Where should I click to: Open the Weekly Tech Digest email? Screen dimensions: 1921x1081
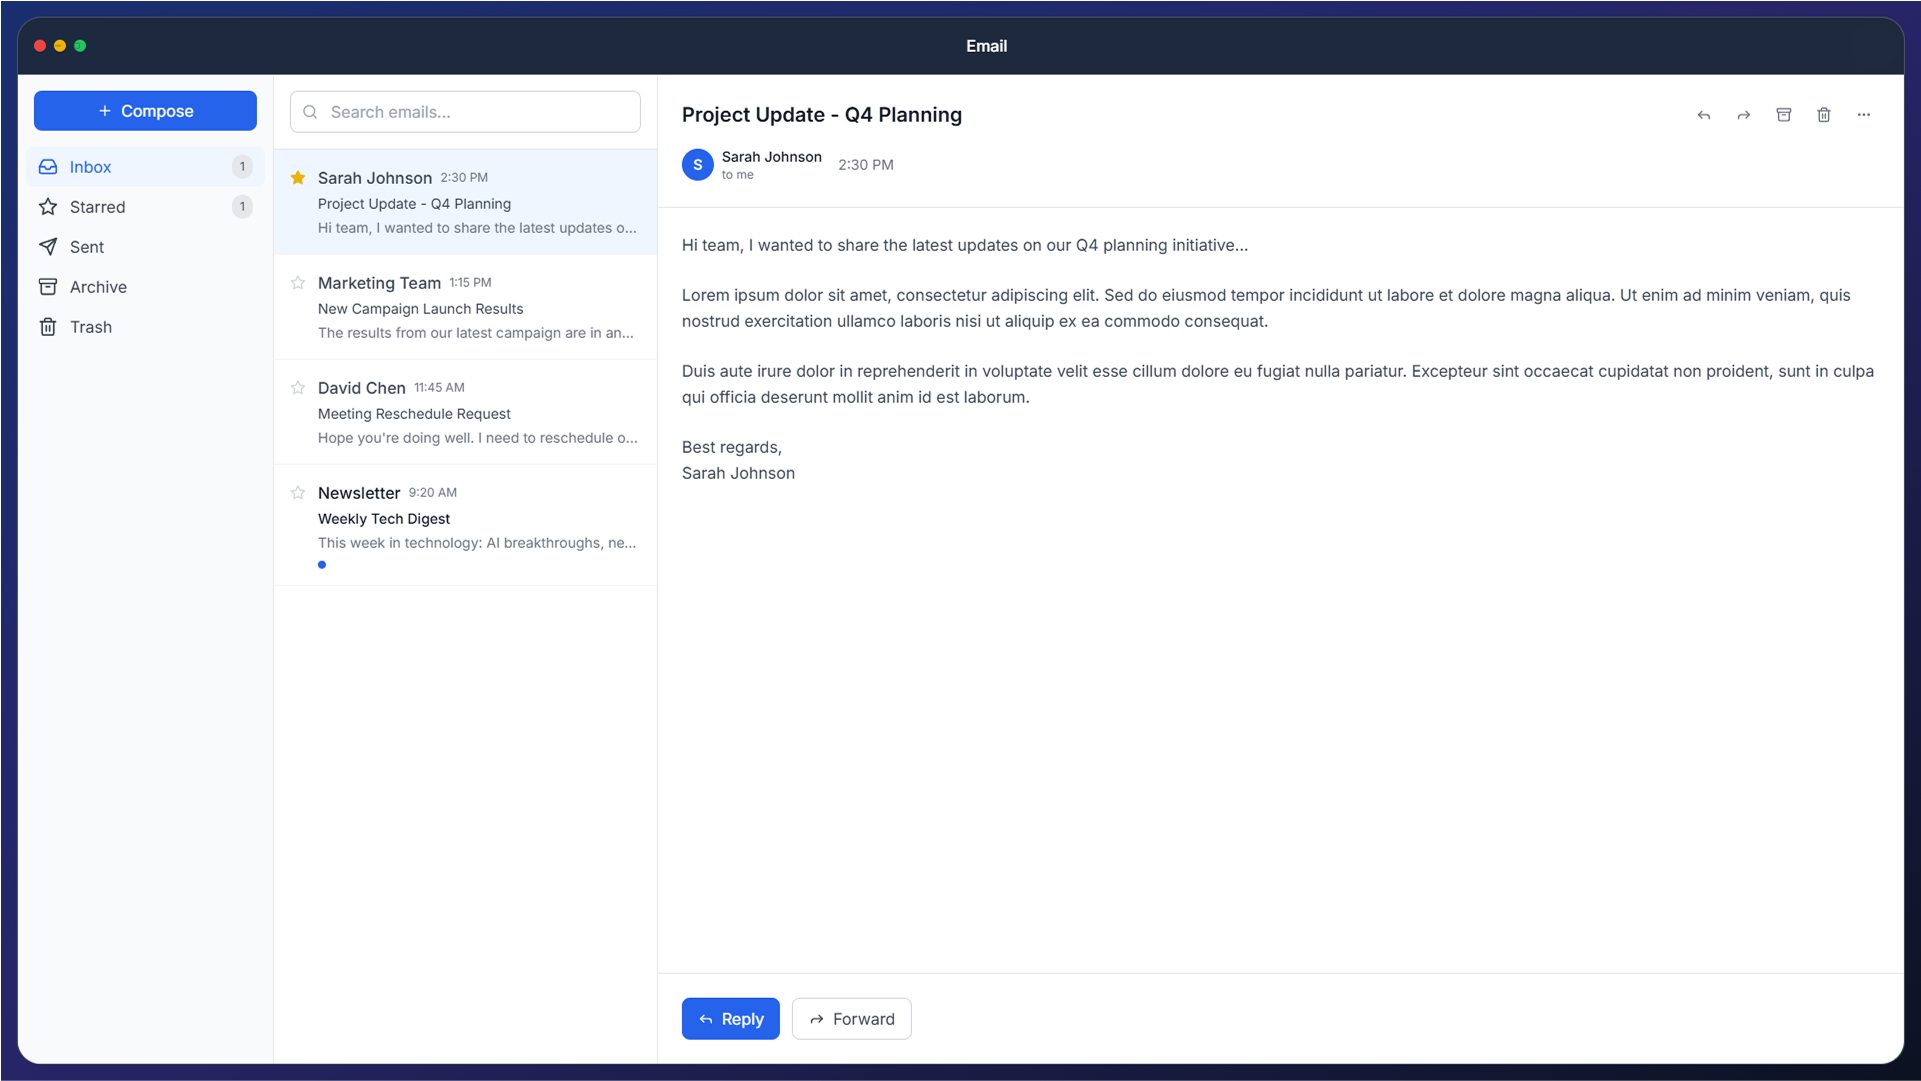[465, 525]
